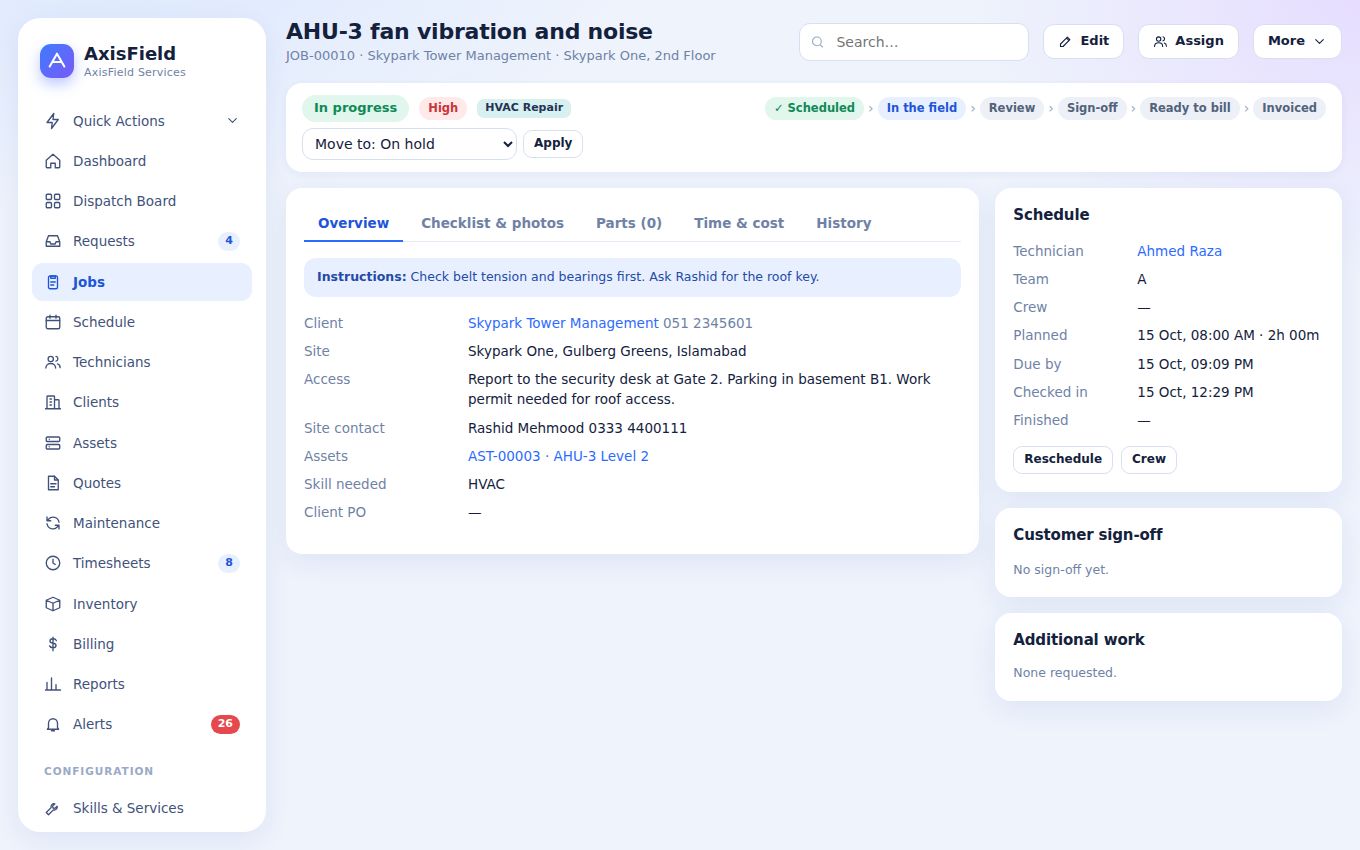Open the Skypark Tower Management client link
This screenshot has height=850, width=1360.
563,323
